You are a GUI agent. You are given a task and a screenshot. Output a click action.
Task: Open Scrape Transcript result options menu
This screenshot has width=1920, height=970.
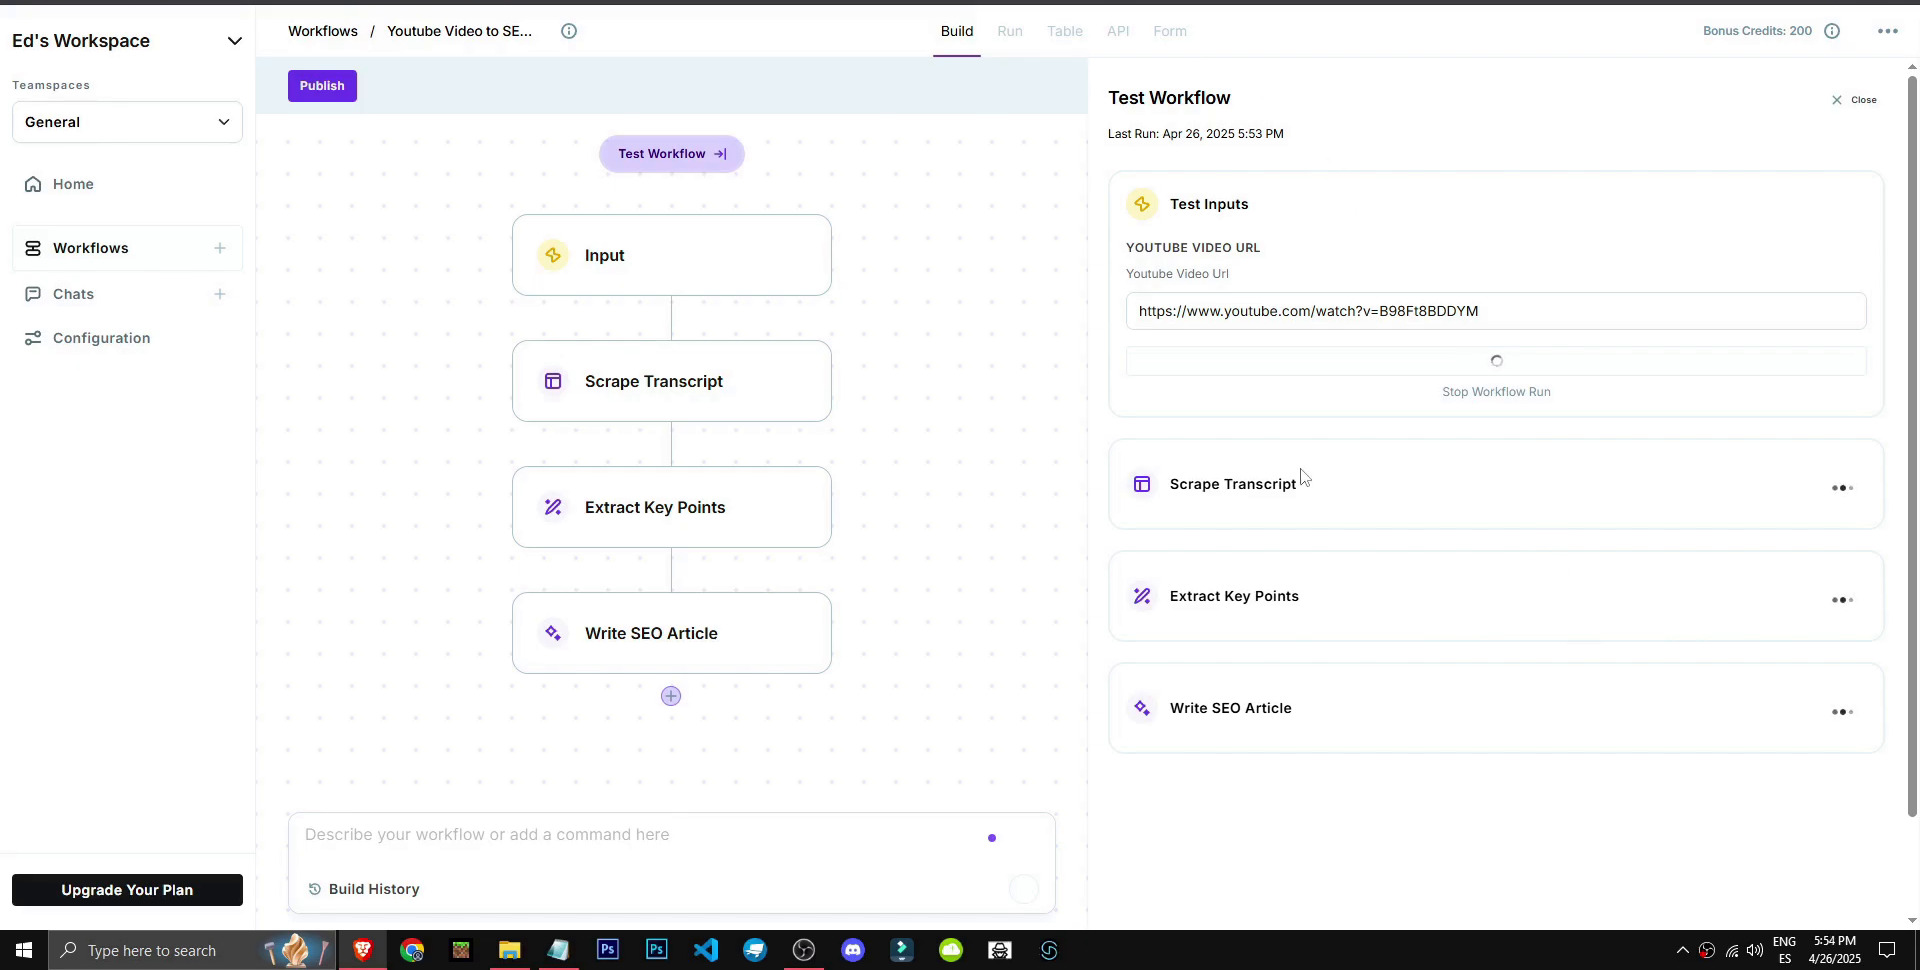1842,488
